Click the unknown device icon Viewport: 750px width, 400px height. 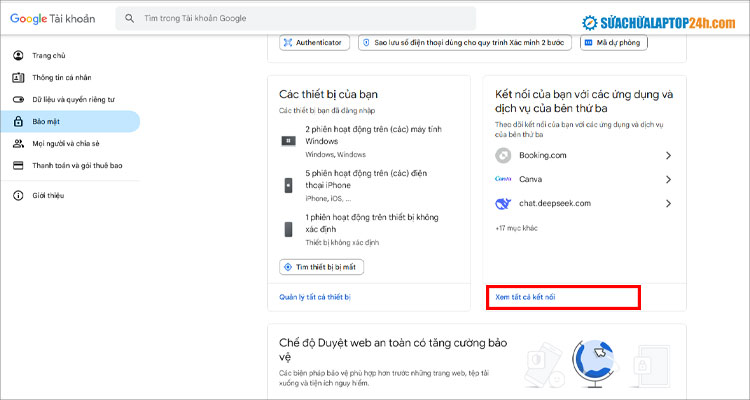(x=288, y=229)
